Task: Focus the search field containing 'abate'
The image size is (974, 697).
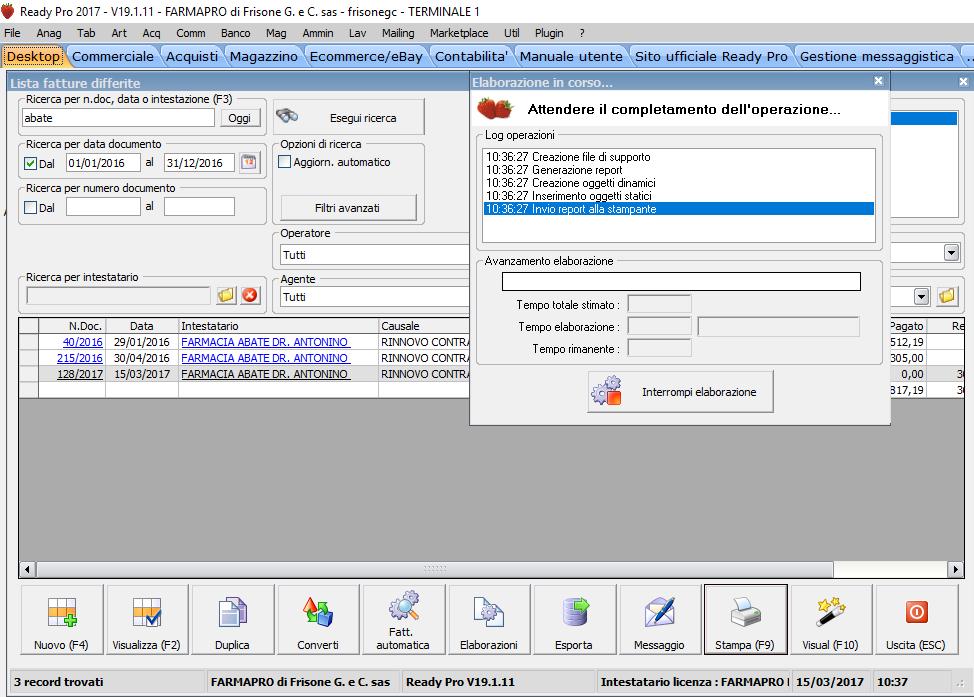Action: 118,118
